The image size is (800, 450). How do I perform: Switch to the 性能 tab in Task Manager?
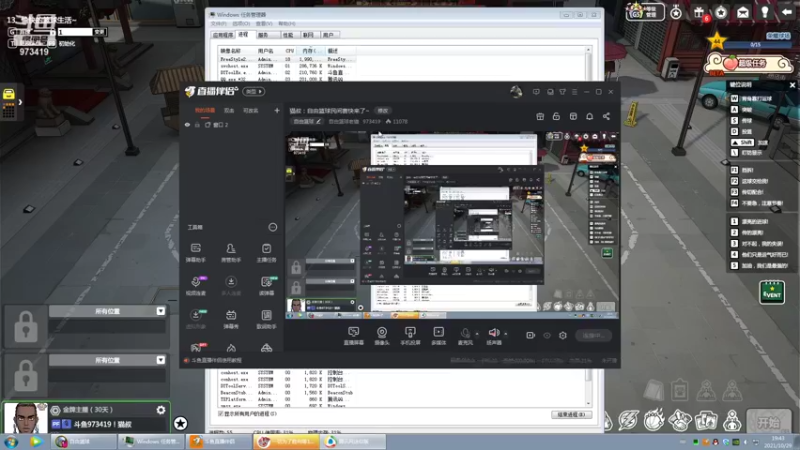pos(288,35)
